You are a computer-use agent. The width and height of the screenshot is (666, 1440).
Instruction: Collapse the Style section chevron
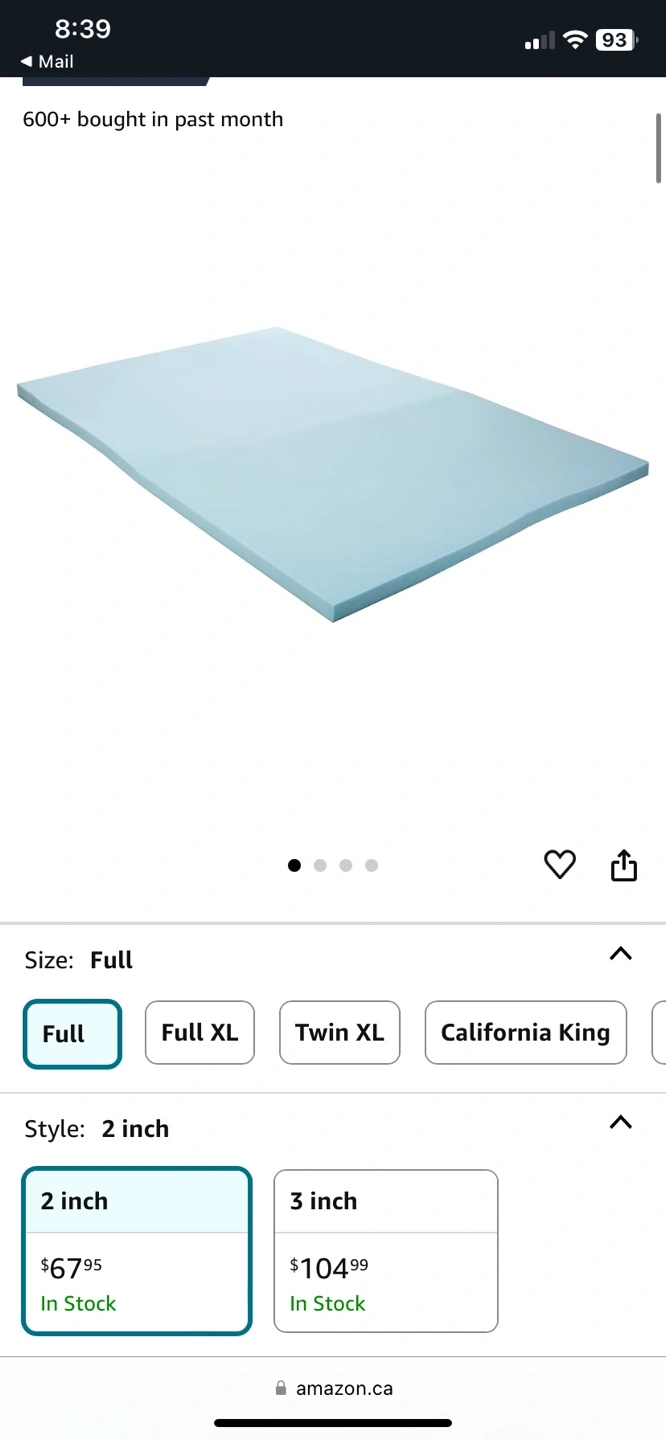(x=621, y=1122)
